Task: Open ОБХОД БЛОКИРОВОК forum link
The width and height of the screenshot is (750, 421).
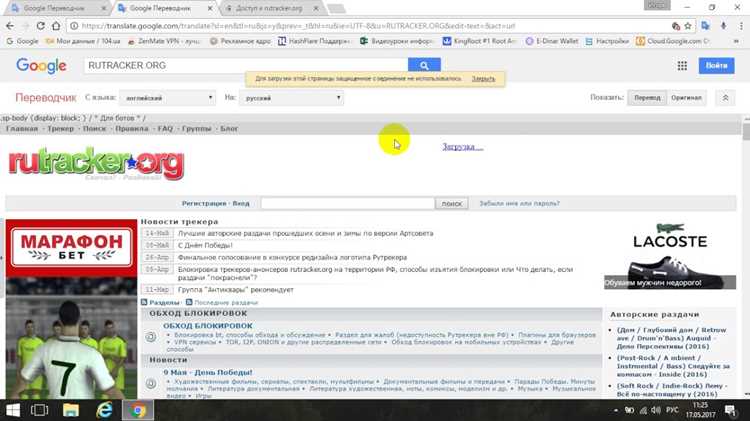Action: tap(208, 326)
